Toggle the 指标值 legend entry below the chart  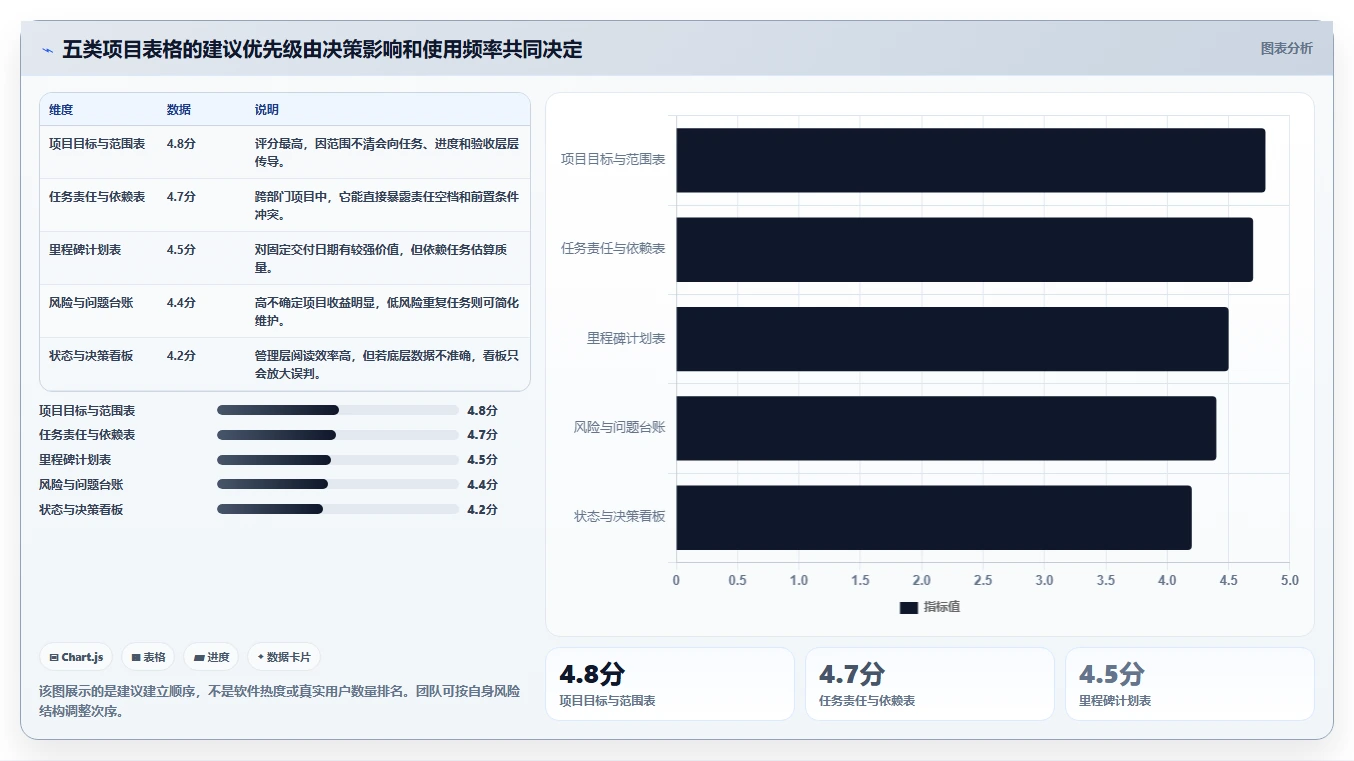tap(930, 607)
